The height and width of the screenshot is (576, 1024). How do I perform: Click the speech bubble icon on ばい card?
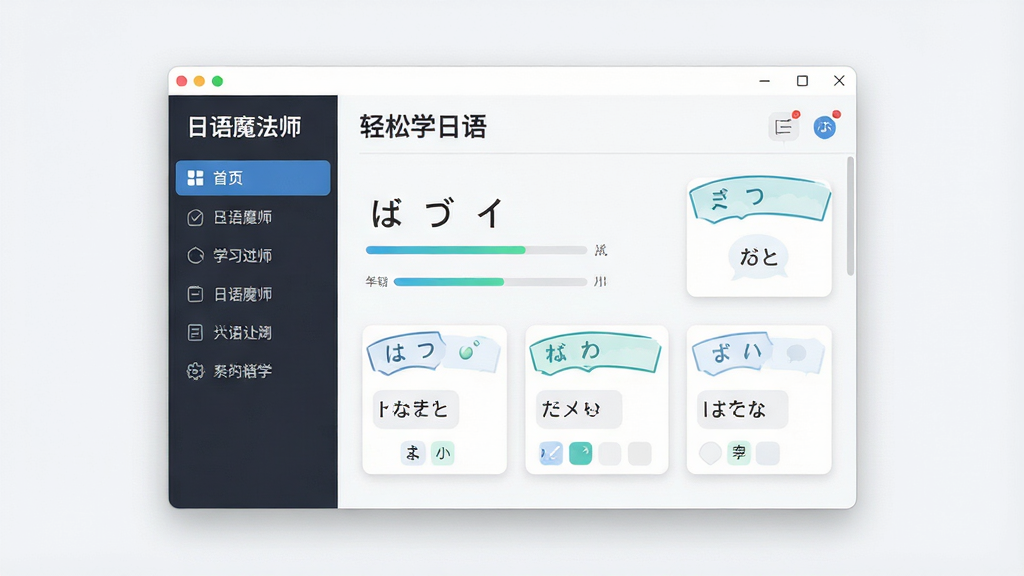coord(797,353)
